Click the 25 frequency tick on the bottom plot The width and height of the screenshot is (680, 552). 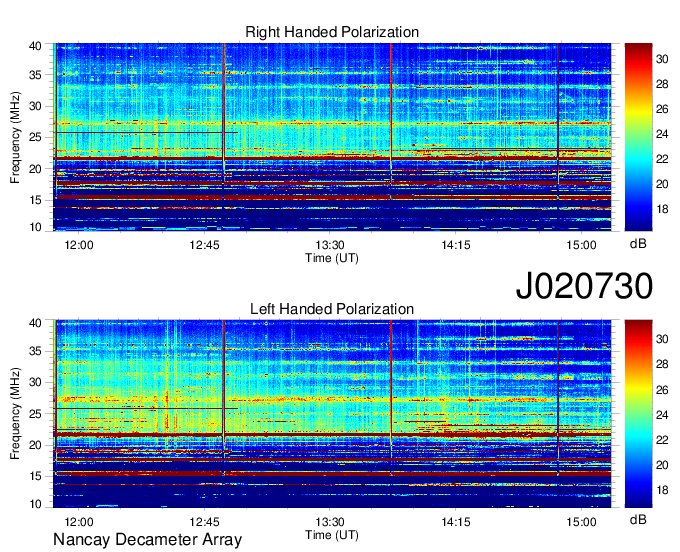click(35, 414)
